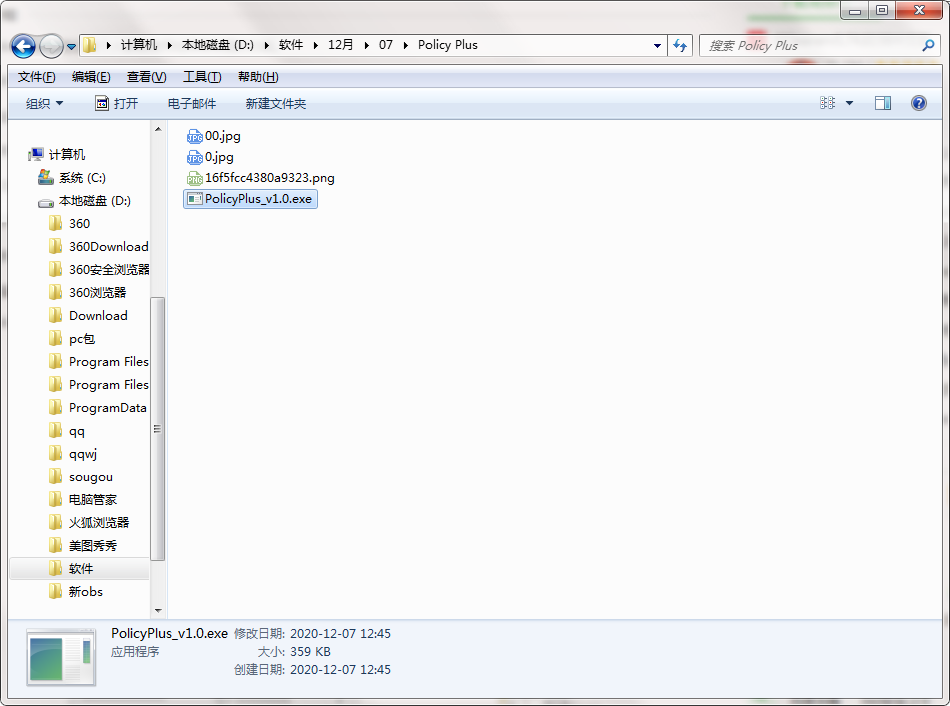Click the blue Back navigation arrow
The height and width of the screenshot is (706, 950).
pos(24,46)
